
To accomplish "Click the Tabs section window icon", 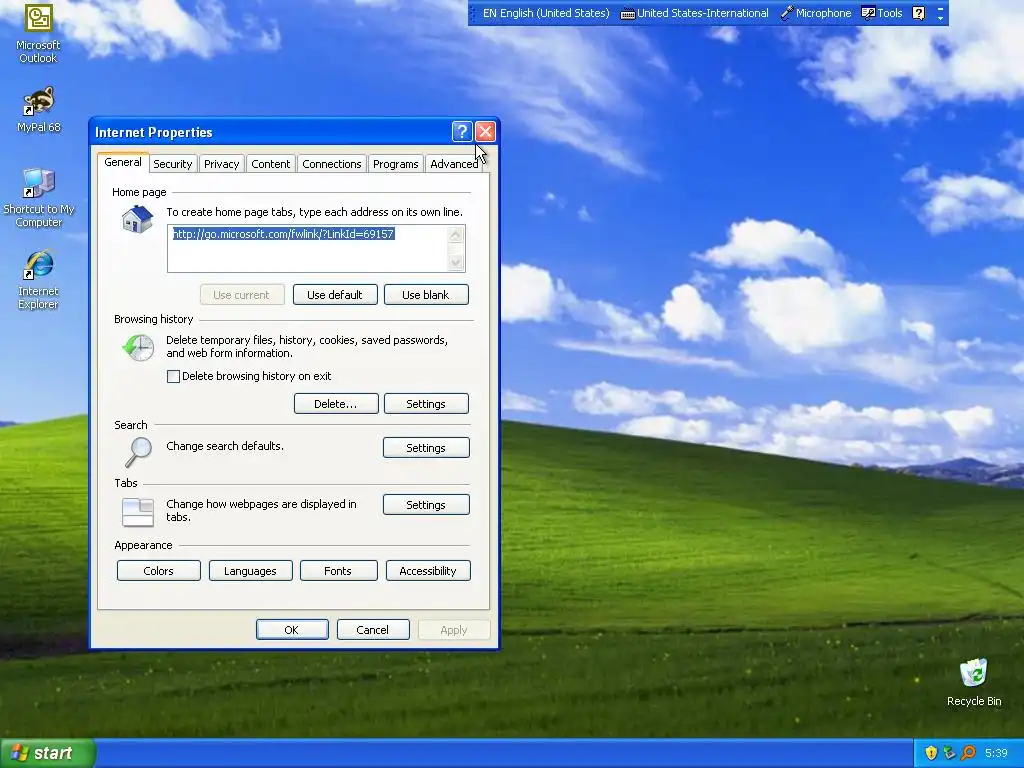I will pyautogui.click(x=138, y=512).
